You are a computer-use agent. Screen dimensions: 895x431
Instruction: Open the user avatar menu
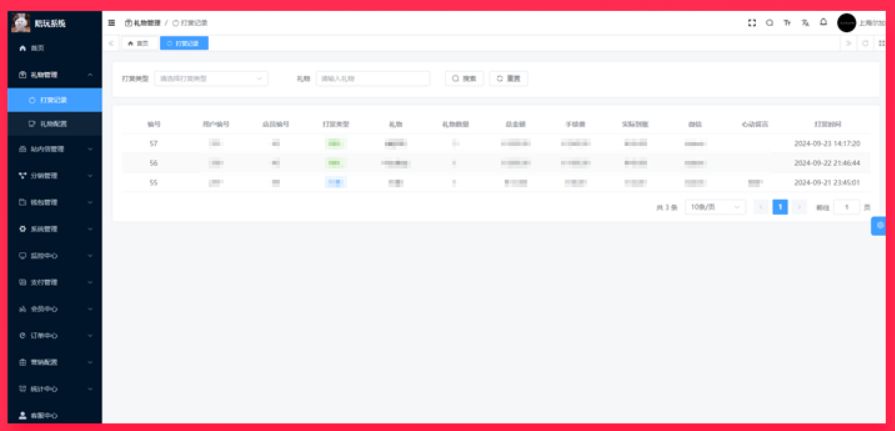click(846, 23)
